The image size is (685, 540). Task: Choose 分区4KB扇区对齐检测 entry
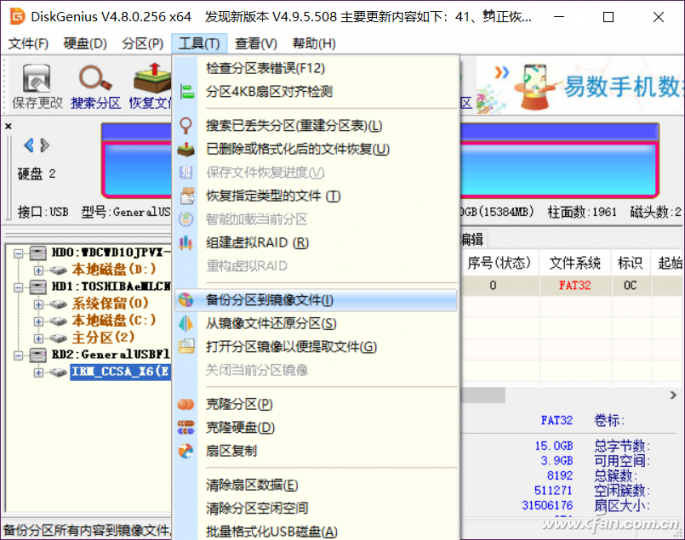(x=315, y=92)
